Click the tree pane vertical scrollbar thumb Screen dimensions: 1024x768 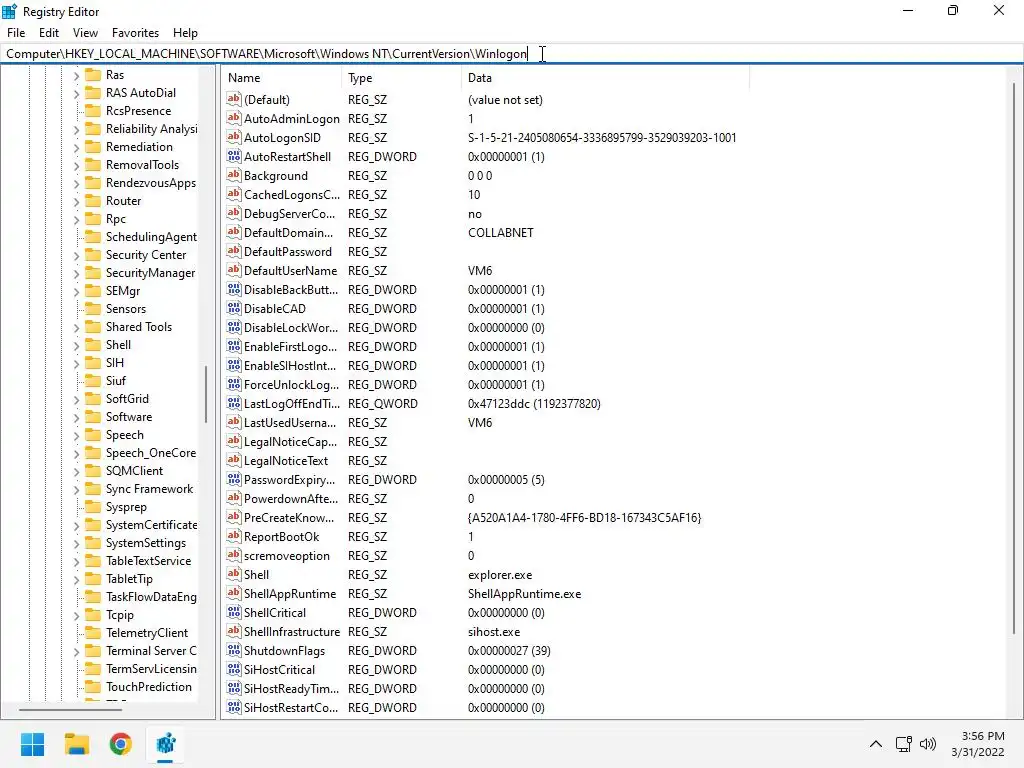[x=206, y=394]
